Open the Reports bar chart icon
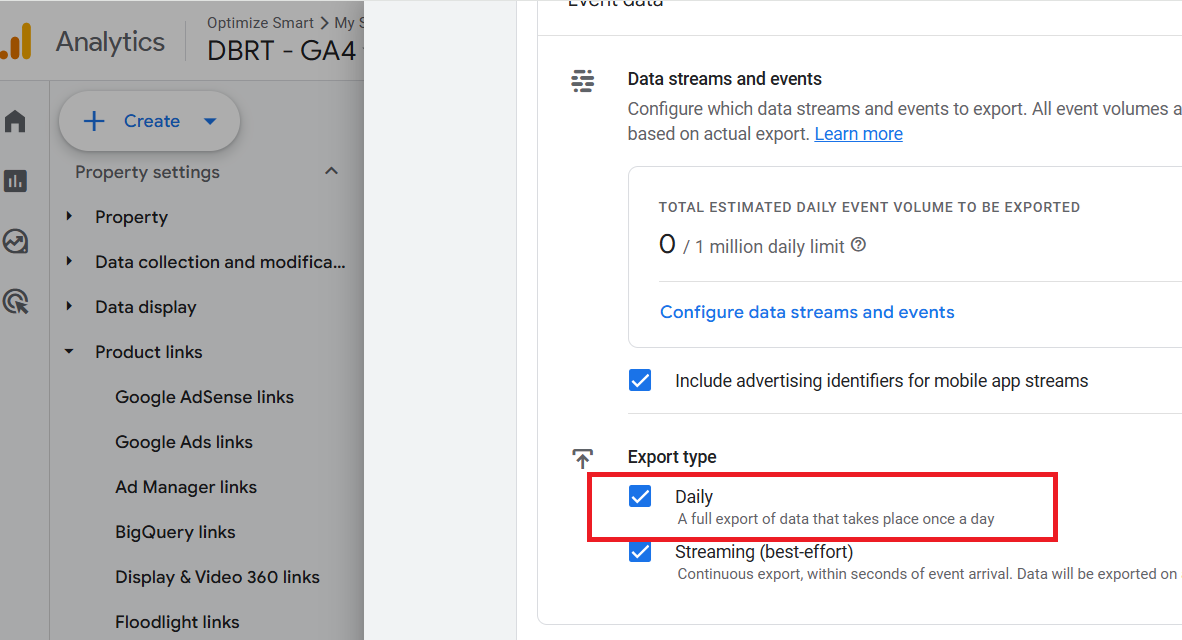This screenshot has width=1182, height=640. [15, 181]
